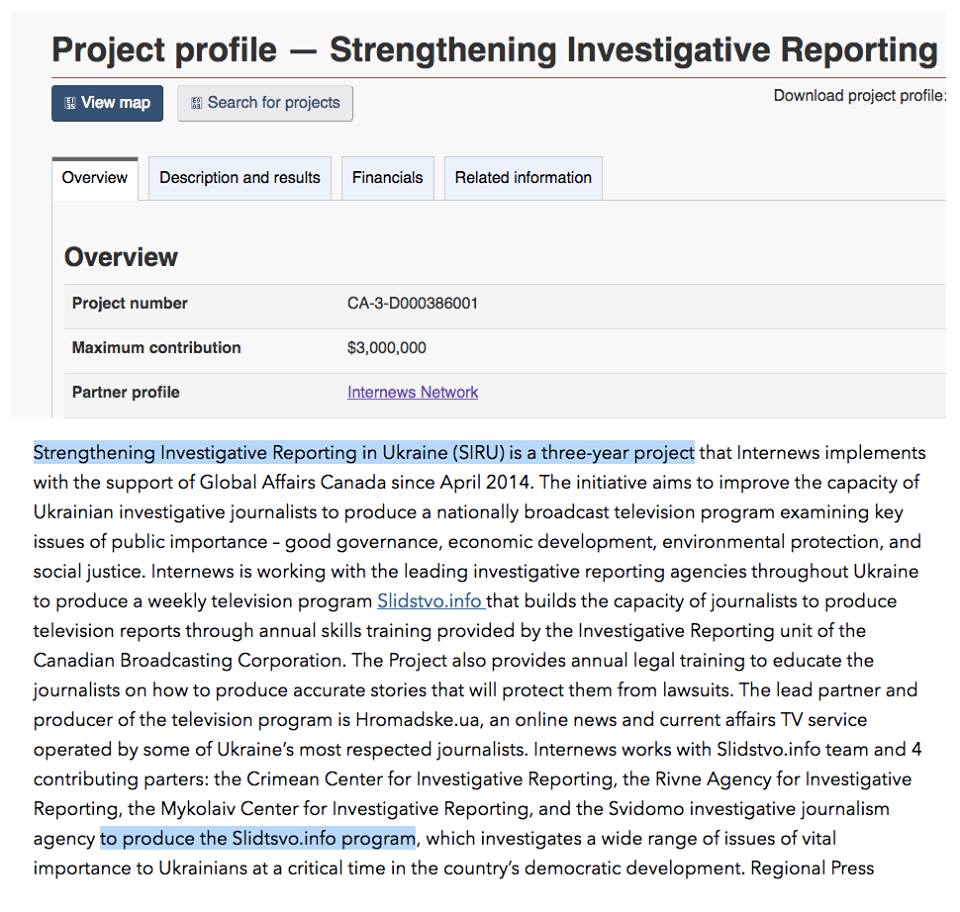This screenshot has width=960, height=912.
Task: Click the project number CA-3-D000386001
Action: pos(412,303)
